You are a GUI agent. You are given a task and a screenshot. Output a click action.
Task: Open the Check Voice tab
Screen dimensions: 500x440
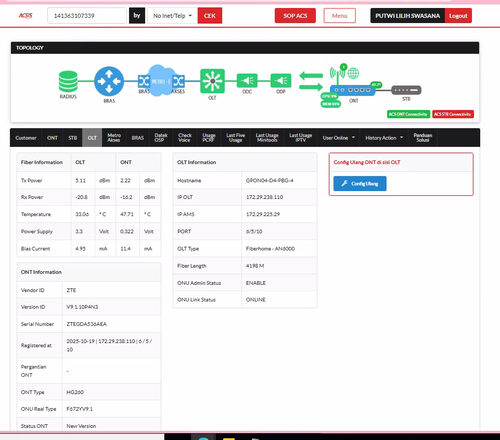(185, 138)
